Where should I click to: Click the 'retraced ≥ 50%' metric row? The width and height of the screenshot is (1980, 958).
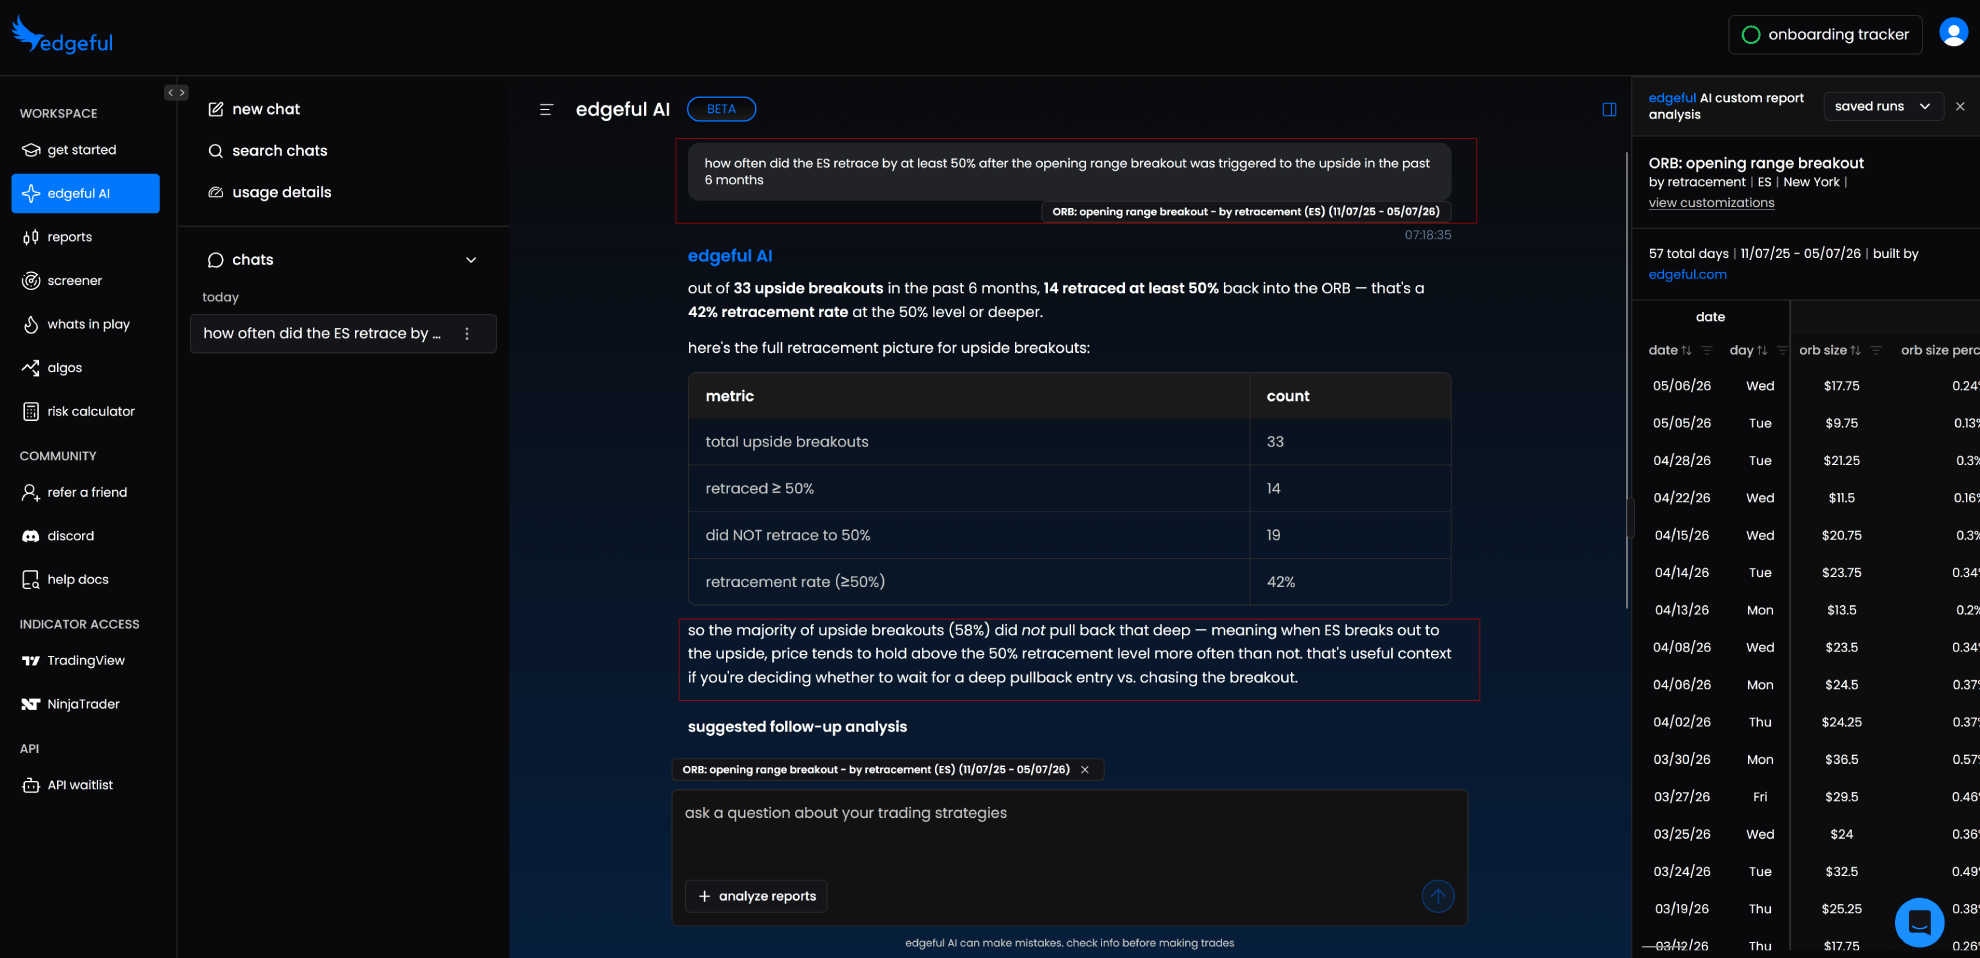coord(1069,489)
